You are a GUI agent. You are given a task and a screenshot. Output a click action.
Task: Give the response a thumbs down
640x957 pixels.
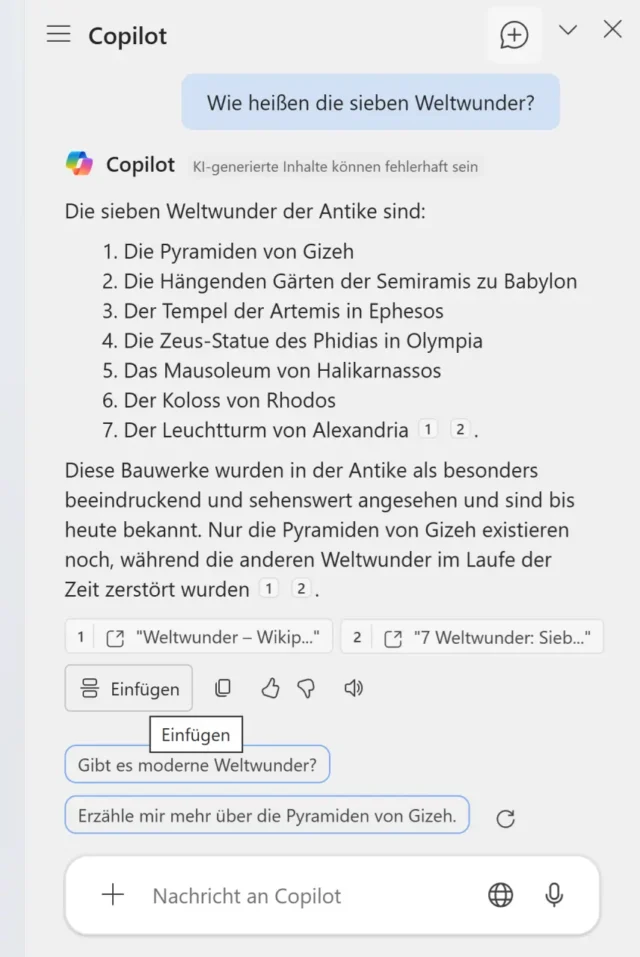click(x=307, y=688)
